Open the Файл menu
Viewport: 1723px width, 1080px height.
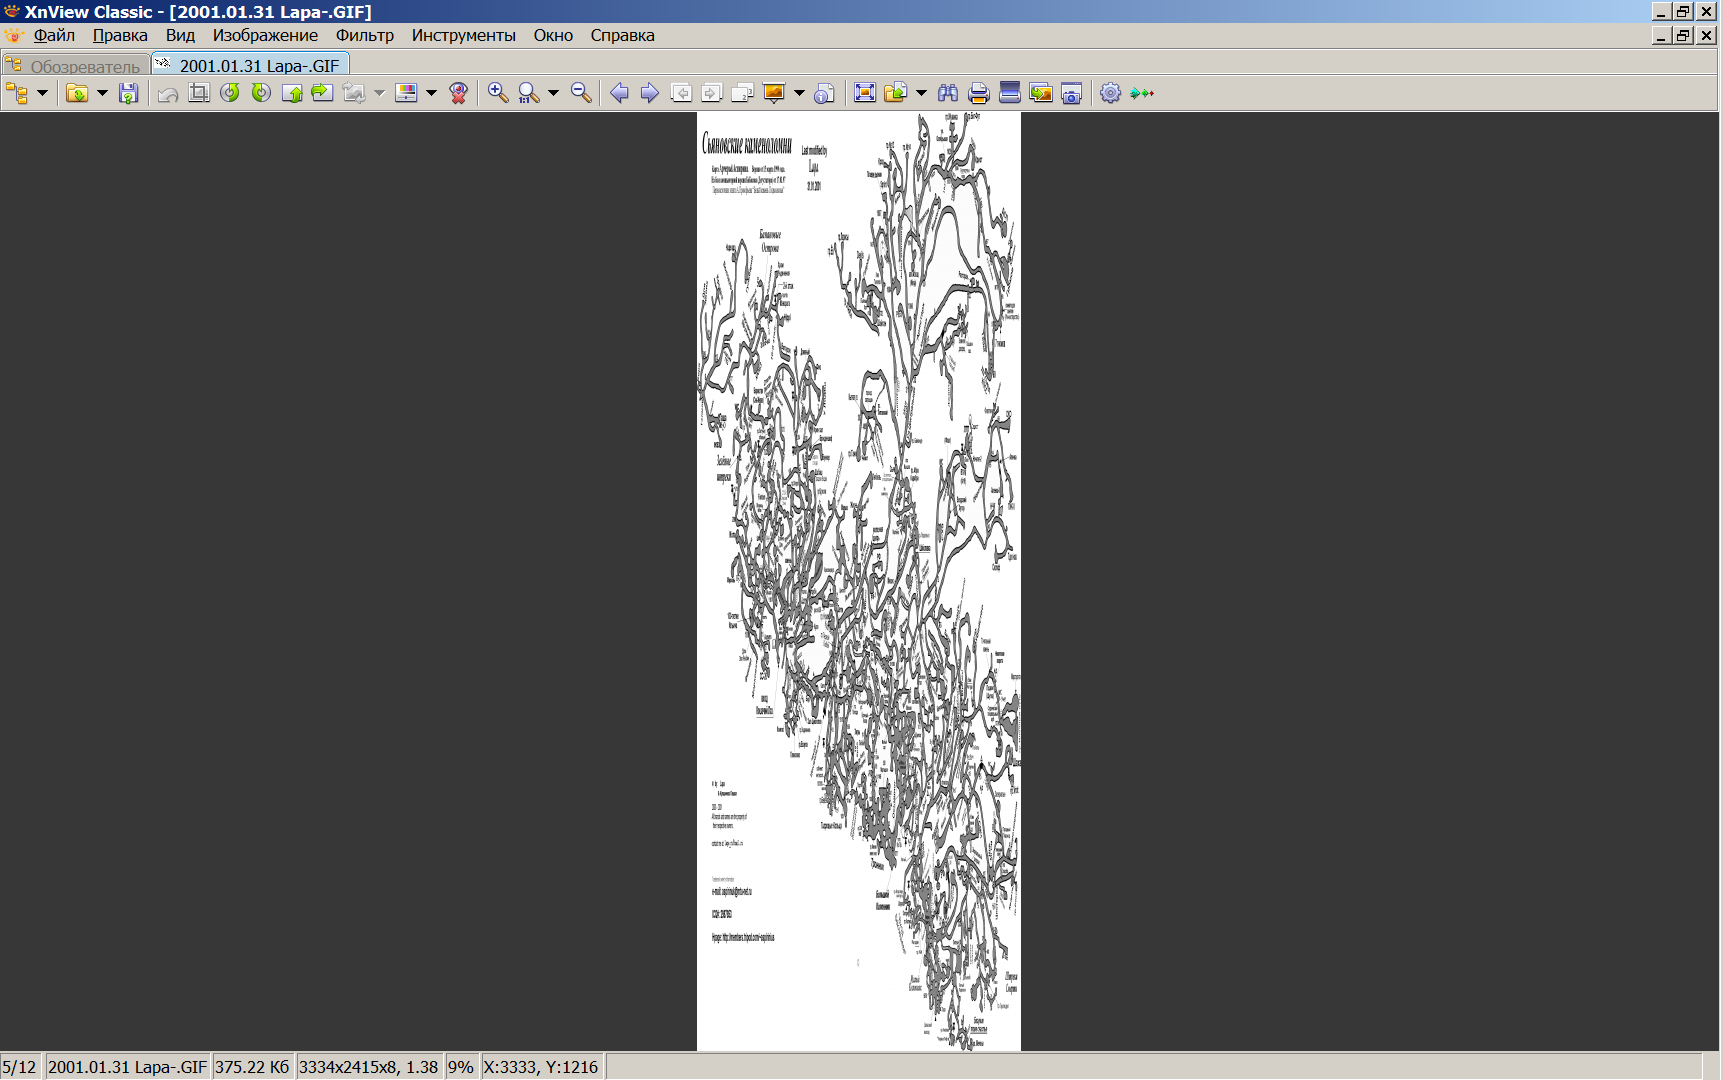click(54, 35)
